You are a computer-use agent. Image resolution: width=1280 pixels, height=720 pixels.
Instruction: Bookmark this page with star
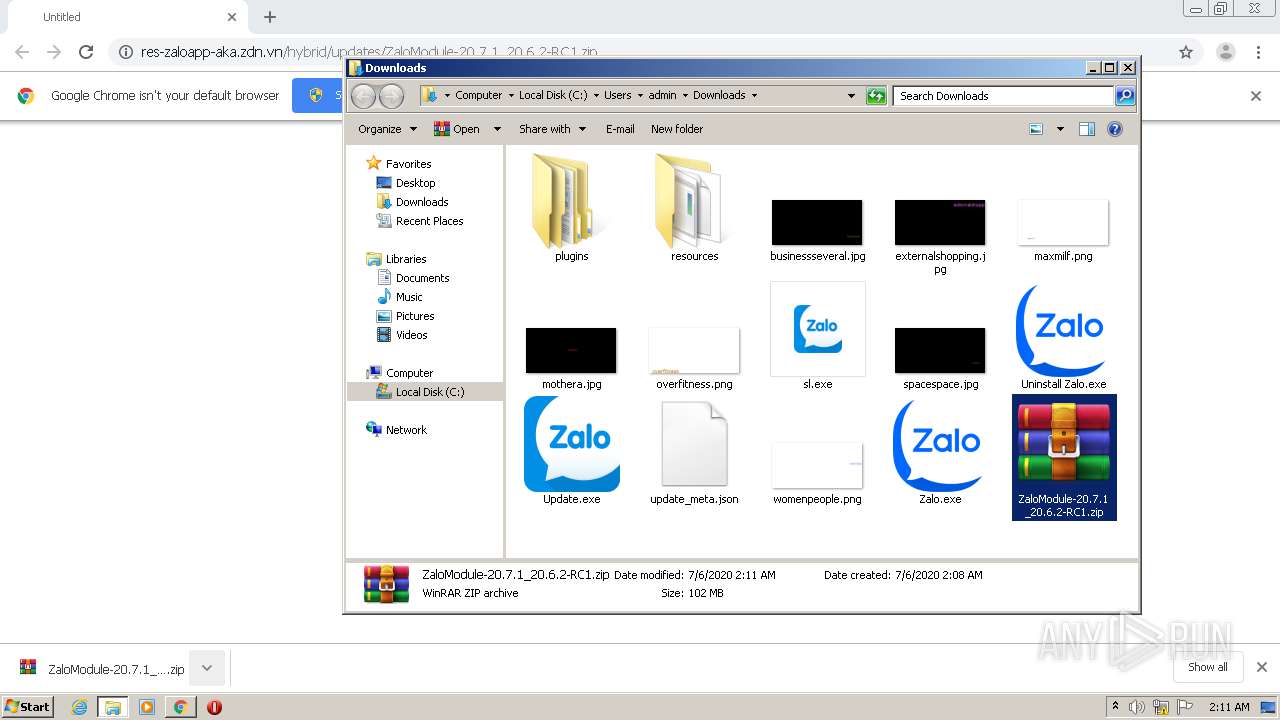point(1186,52)
